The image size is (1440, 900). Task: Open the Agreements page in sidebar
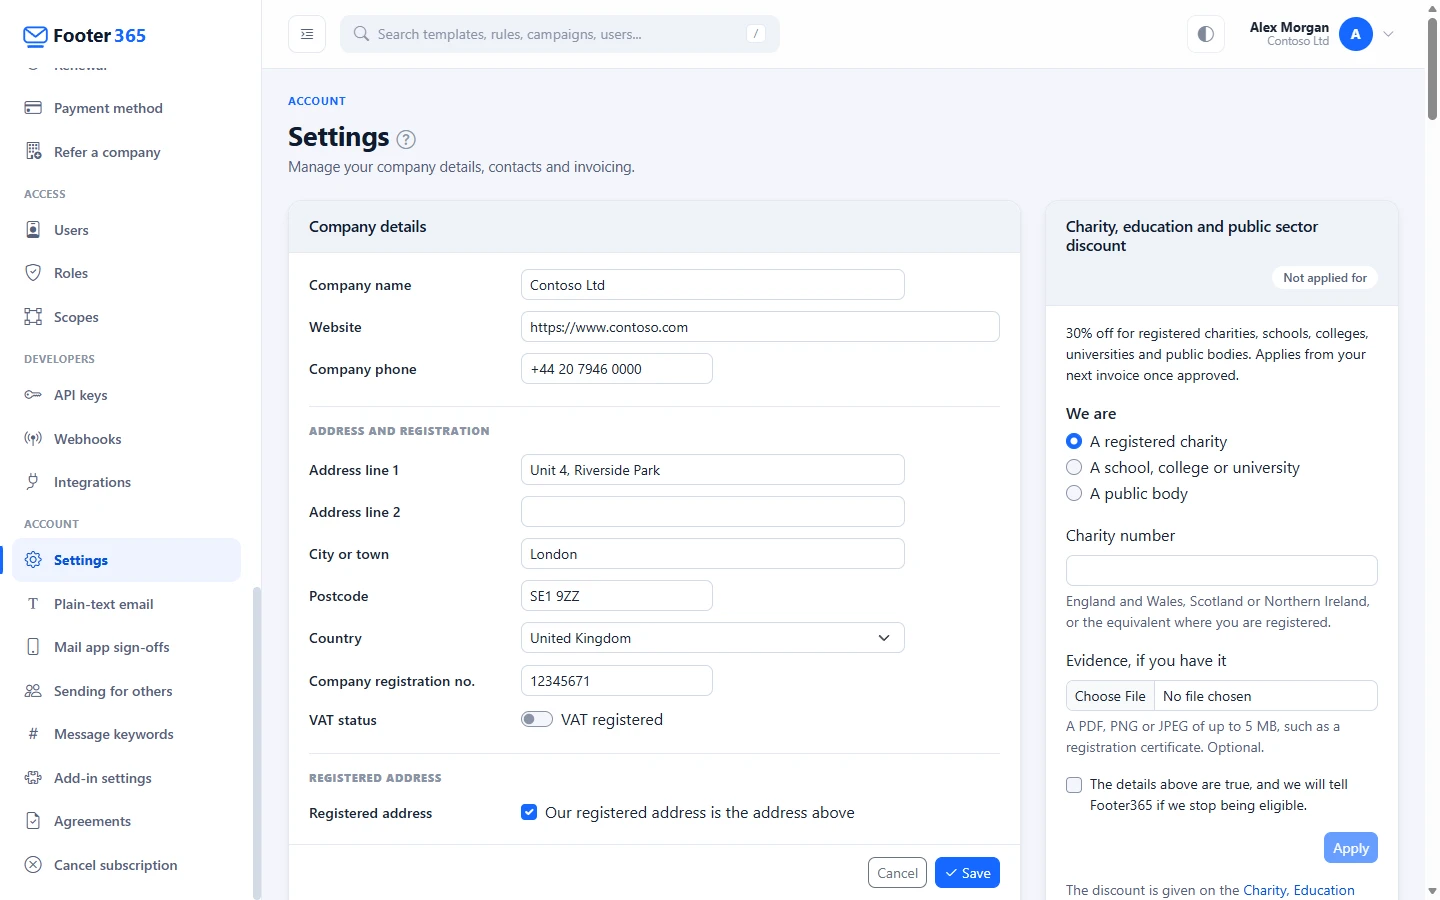pyautogui.click(x=126, y=821)
